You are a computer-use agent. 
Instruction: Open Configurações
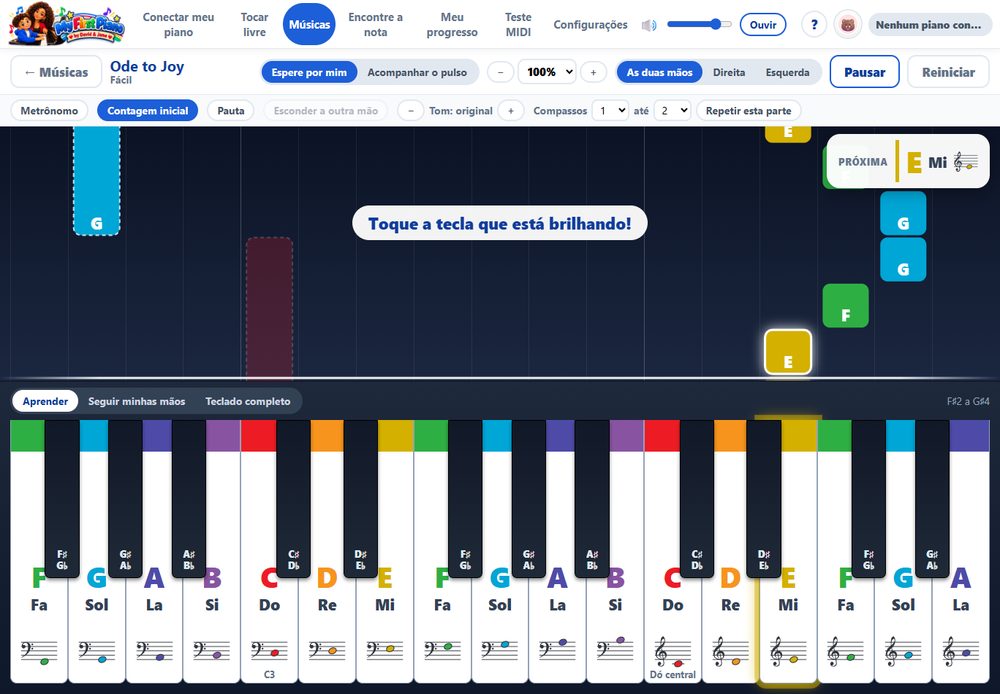pyautogui.click(x=591, y=24)
